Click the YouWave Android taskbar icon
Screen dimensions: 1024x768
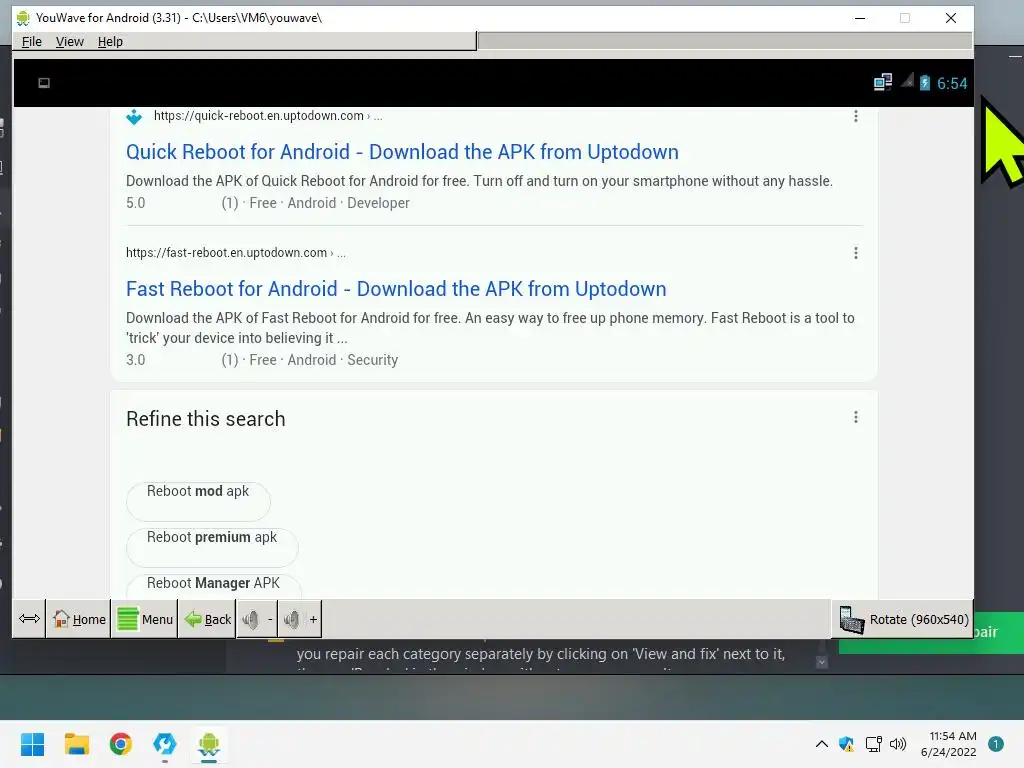[x=209, y=744]
